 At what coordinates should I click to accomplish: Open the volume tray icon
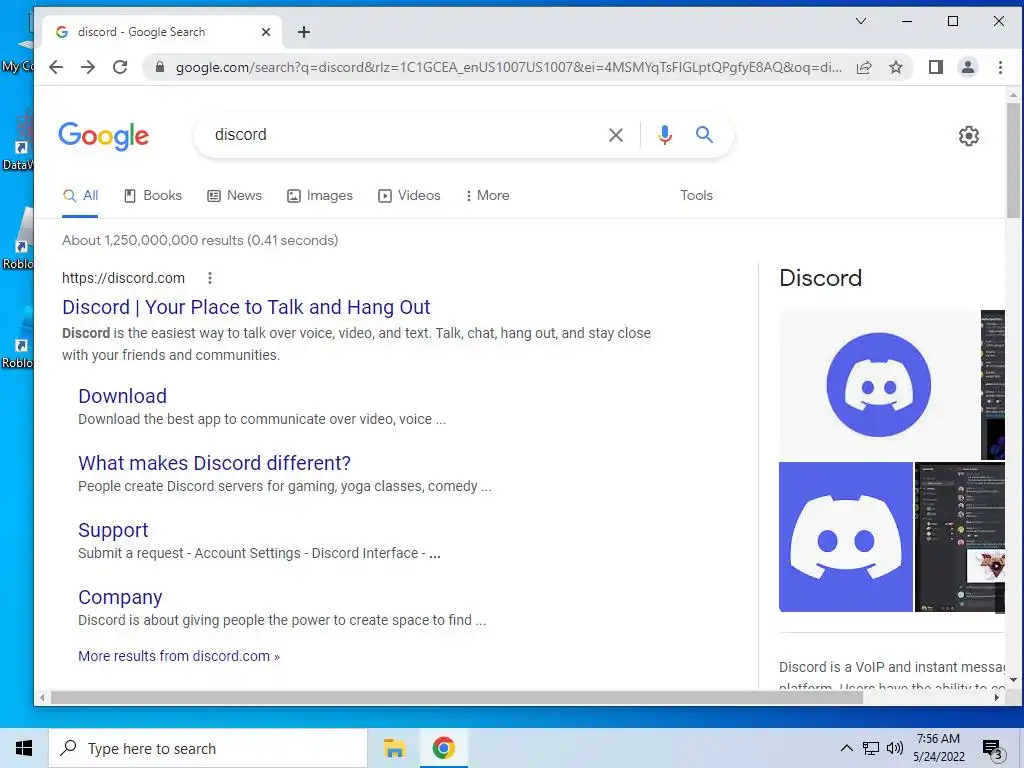(x=895, y=748)
